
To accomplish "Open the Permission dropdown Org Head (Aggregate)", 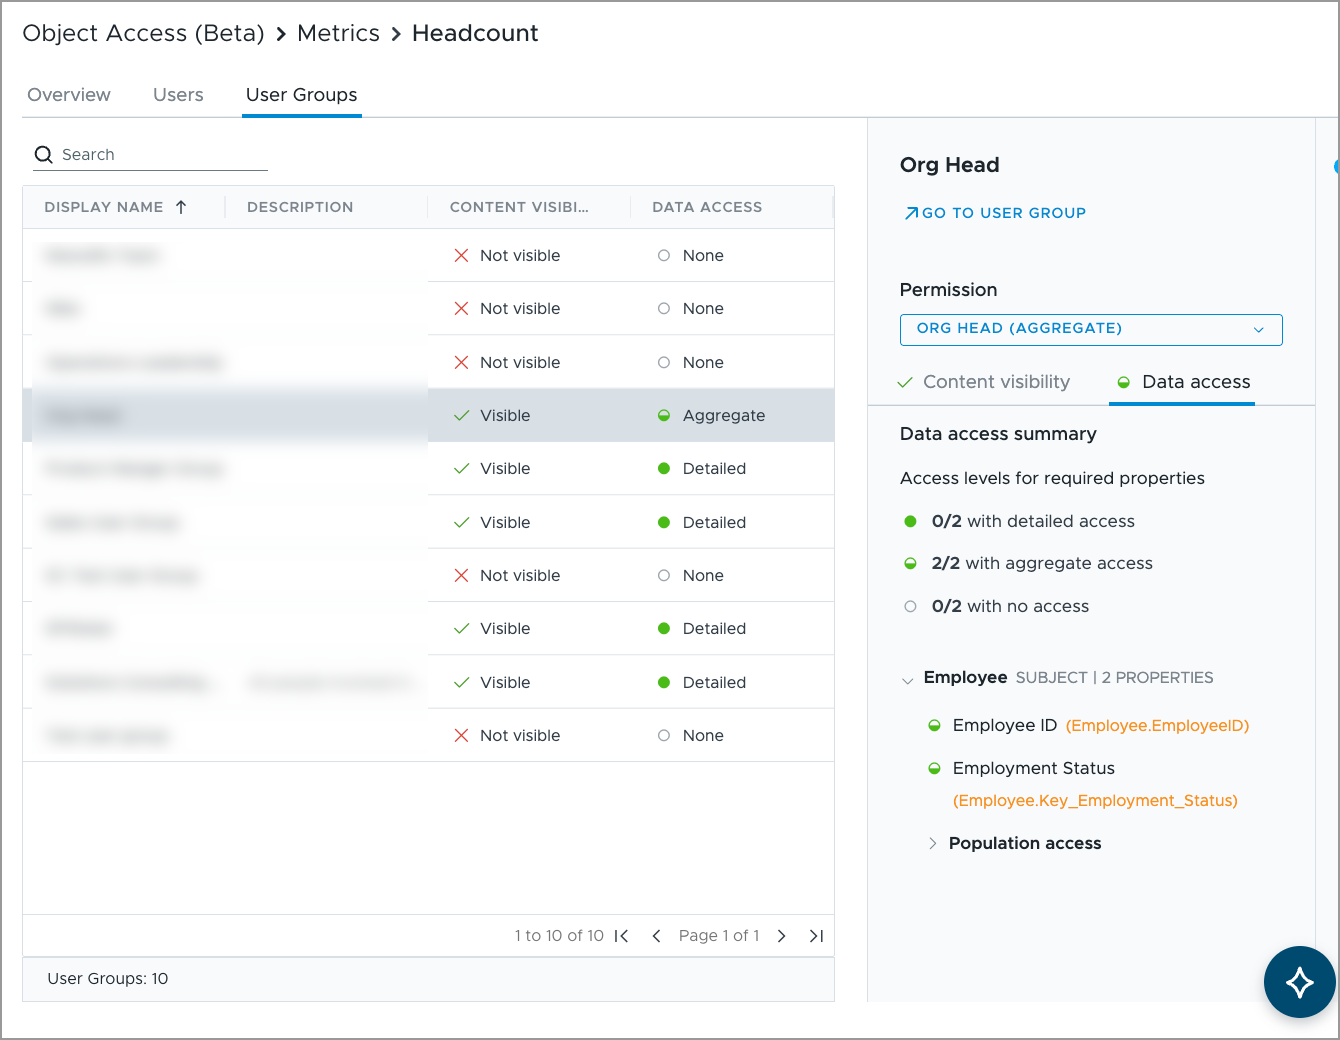I will pos(1091,330).
